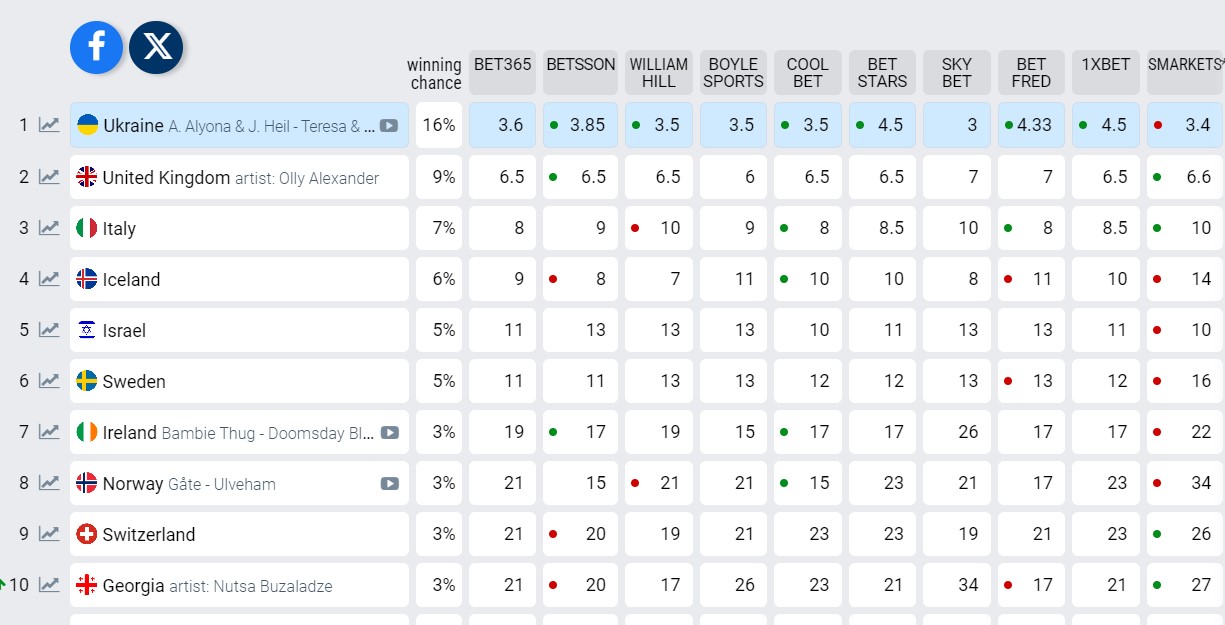Open the Iceland entry row
The image size is (1225, 625).
point(239,279)
